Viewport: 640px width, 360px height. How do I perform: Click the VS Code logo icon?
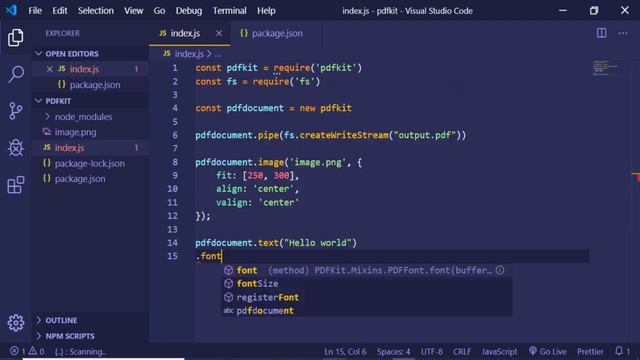coord(11,10)
